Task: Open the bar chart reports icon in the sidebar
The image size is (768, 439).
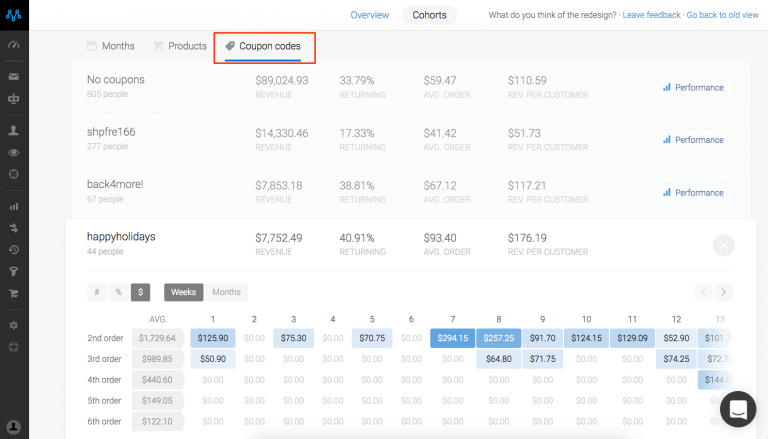Action: coord(14,206)
